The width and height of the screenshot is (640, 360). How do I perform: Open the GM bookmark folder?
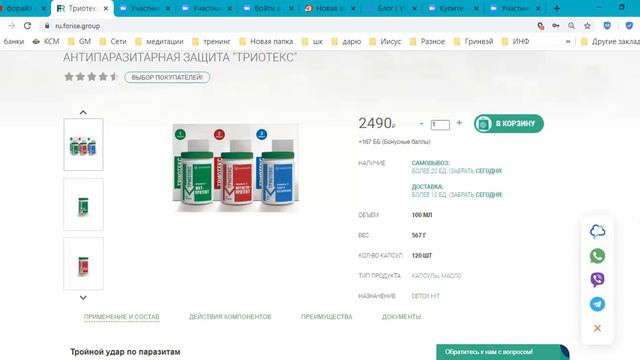coord(80,41)
